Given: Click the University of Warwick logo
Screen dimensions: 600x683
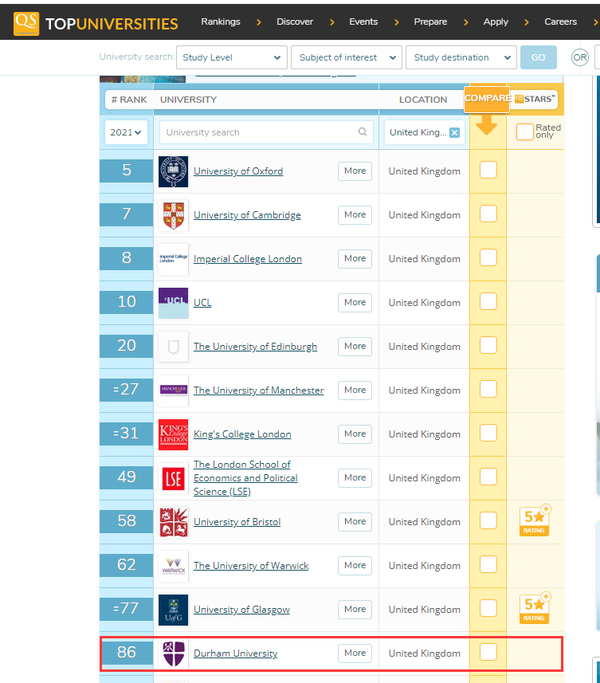Looking at the screenshot, I should click(x=173, y=566).
